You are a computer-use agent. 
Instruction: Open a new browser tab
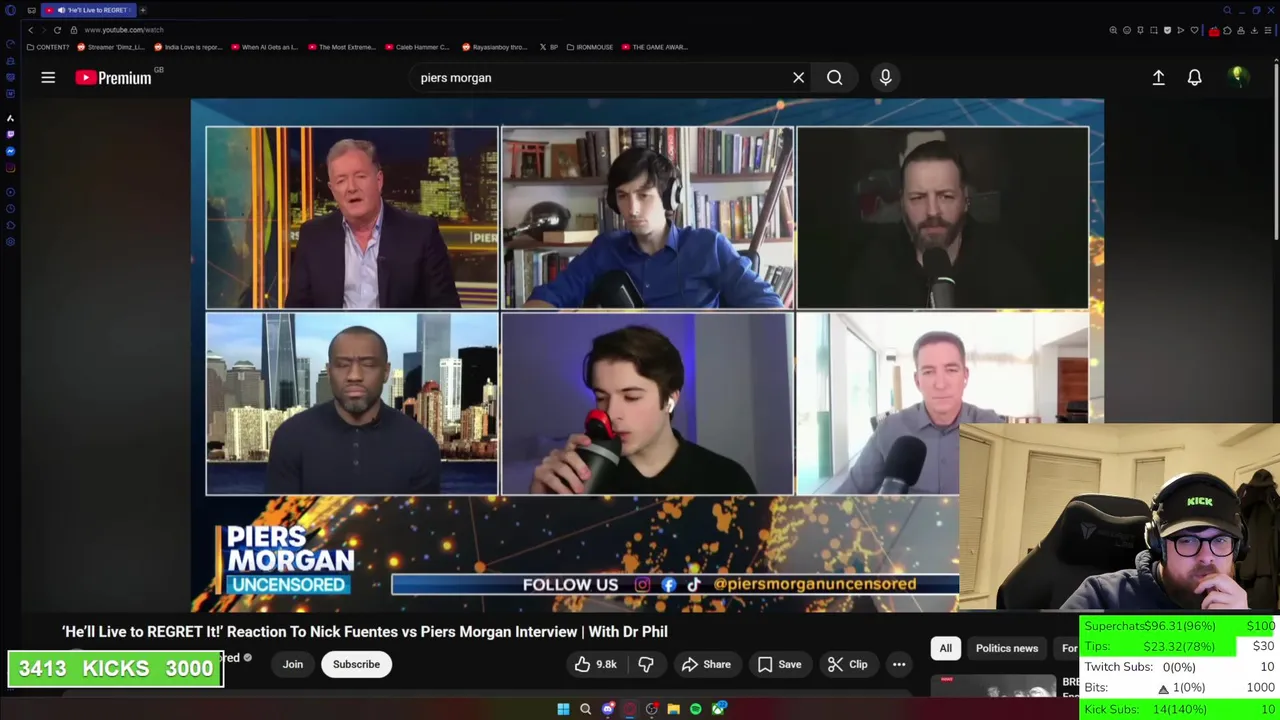pos(143,10)
